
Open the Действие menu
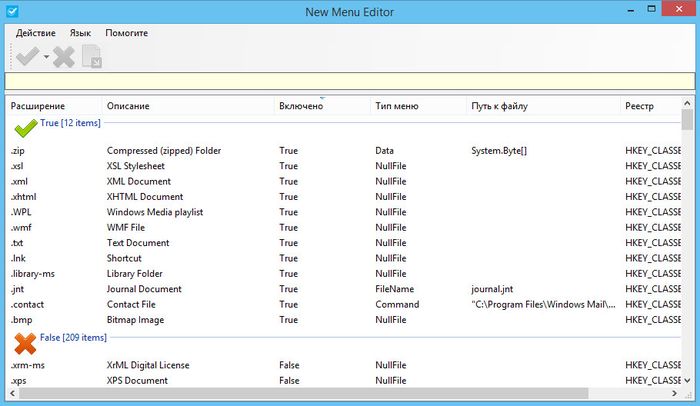point(36,33)
